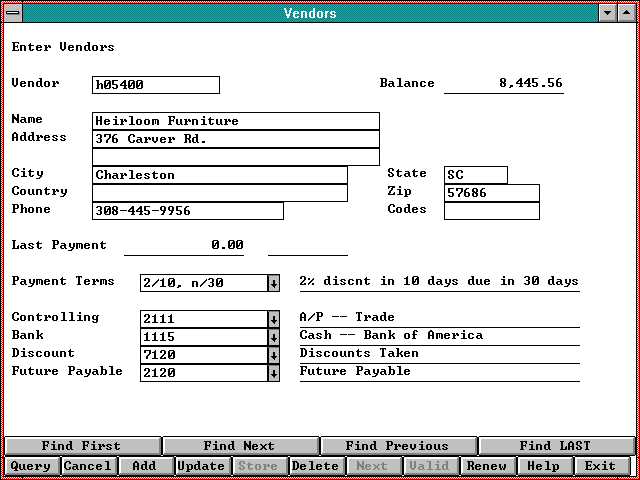Click the Update button

201,466
